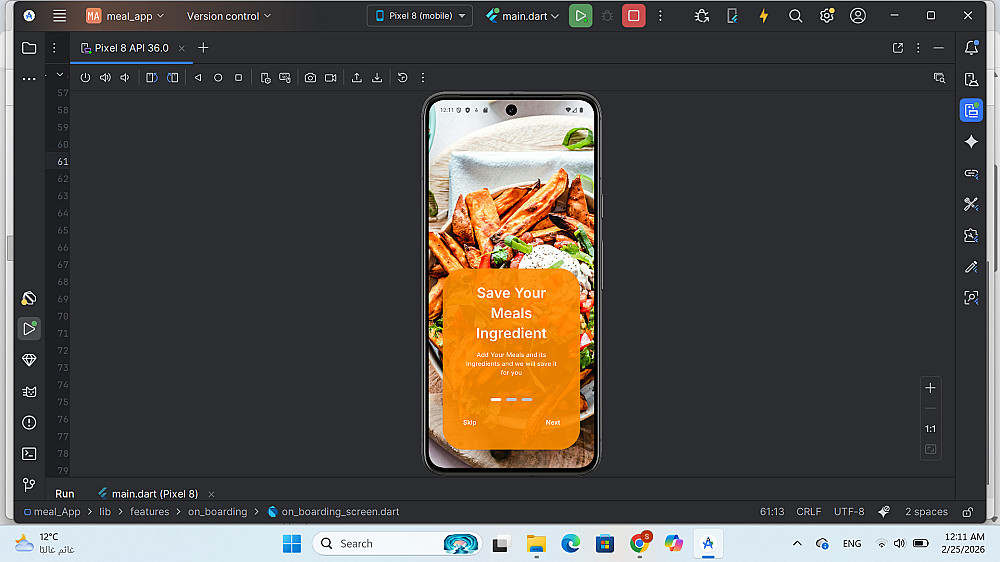The height and width of the screenshot is (562, 1000).
Task: Open the Gemini sparkle assistant
Action: pos(971,142)
